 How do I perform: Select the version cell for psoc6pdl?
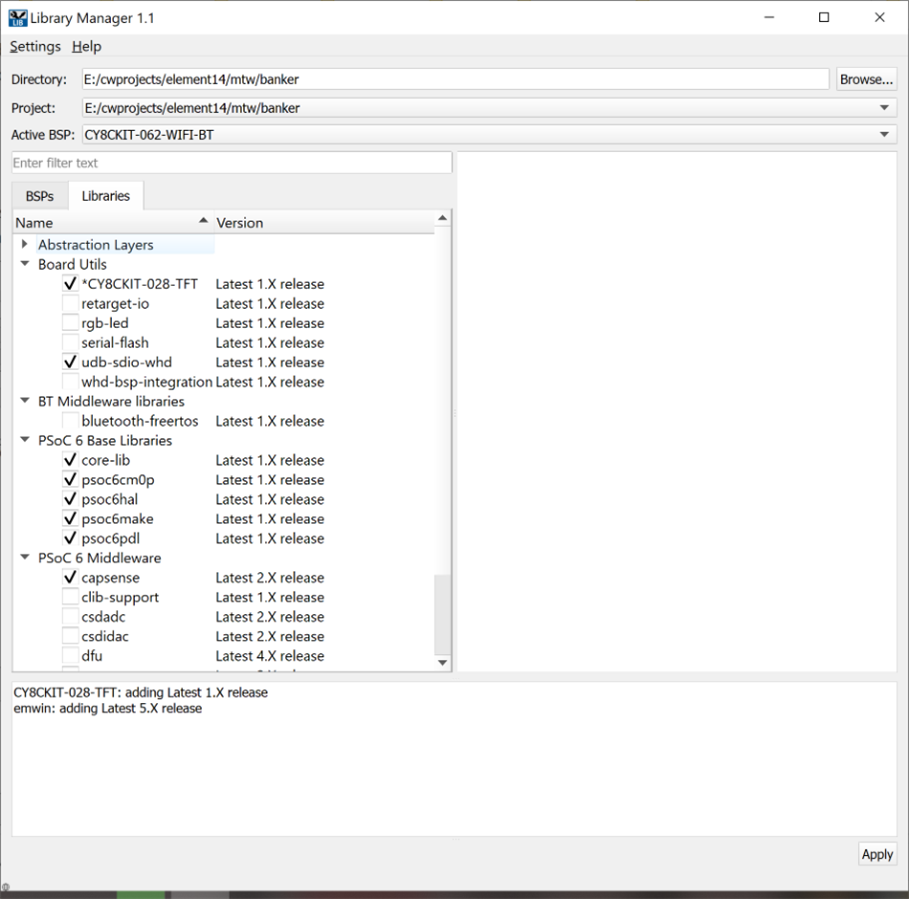pyautogui.click(x=270, y=538)
